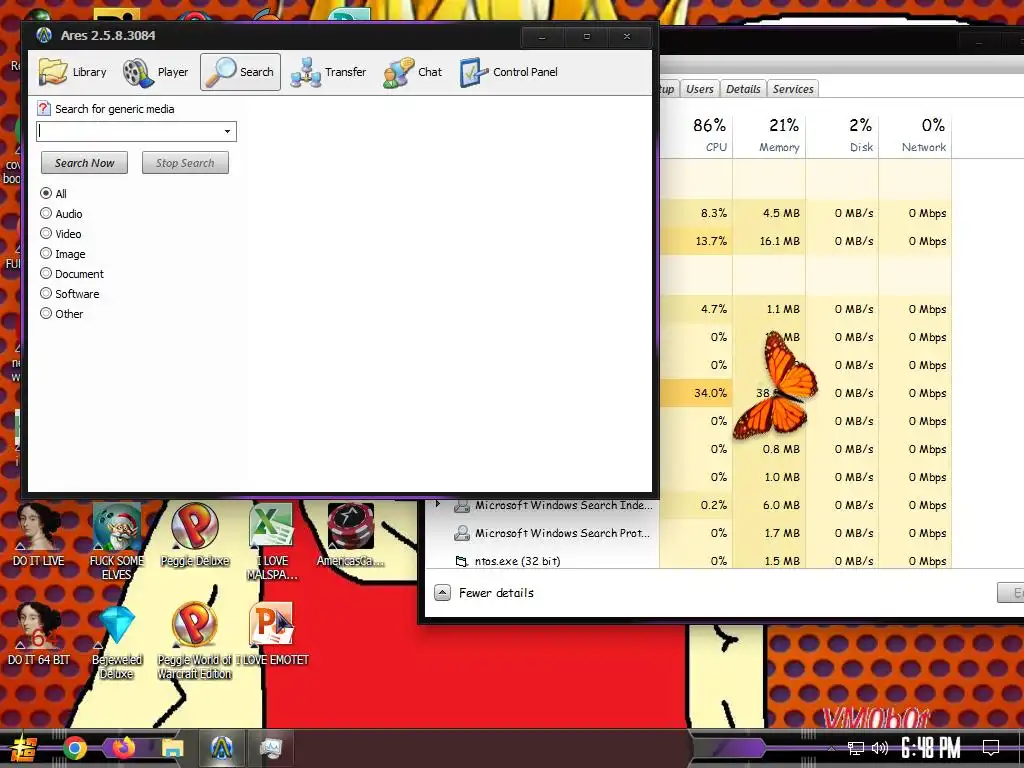
Task: Open the Library section in Ares
Action: [72, 72]
